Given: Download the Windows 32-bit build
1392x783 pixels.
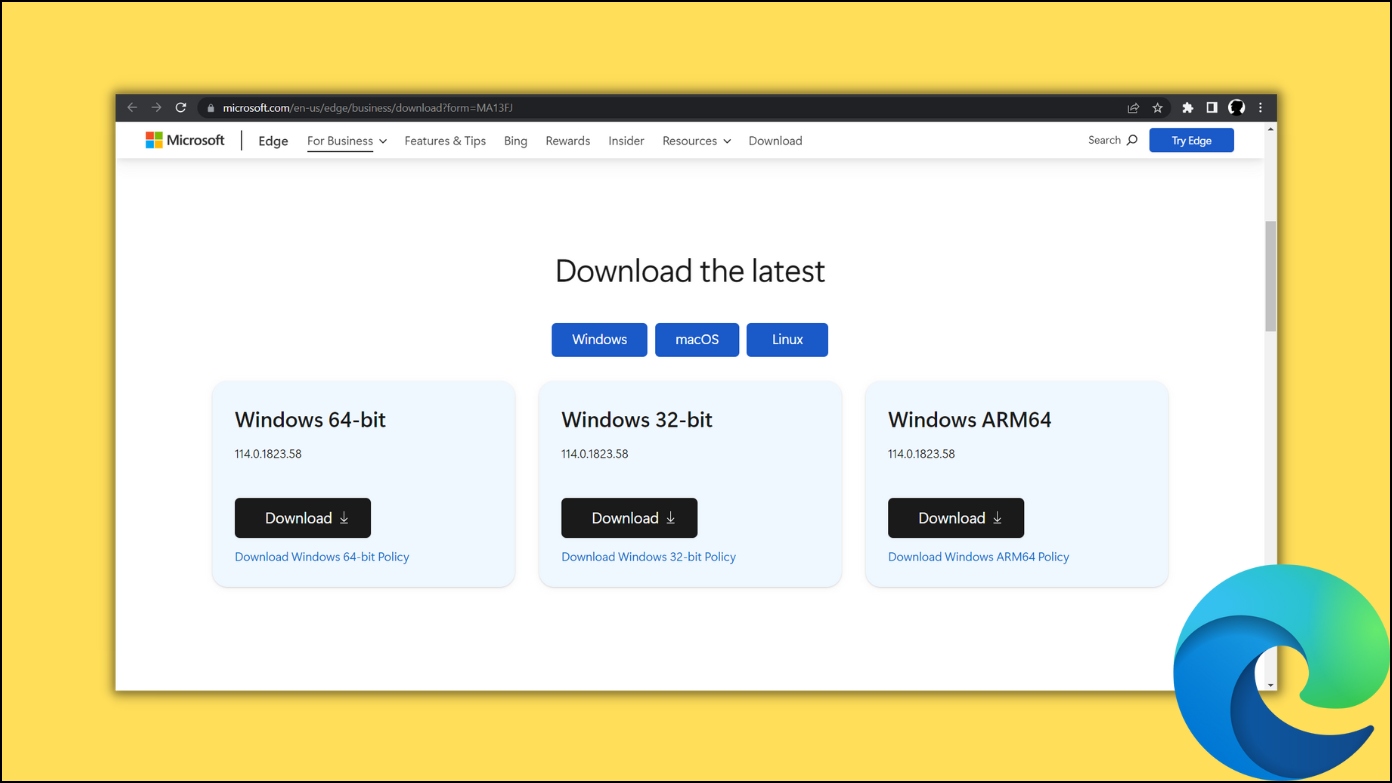Looking at the screenshot, I should 629,518.
